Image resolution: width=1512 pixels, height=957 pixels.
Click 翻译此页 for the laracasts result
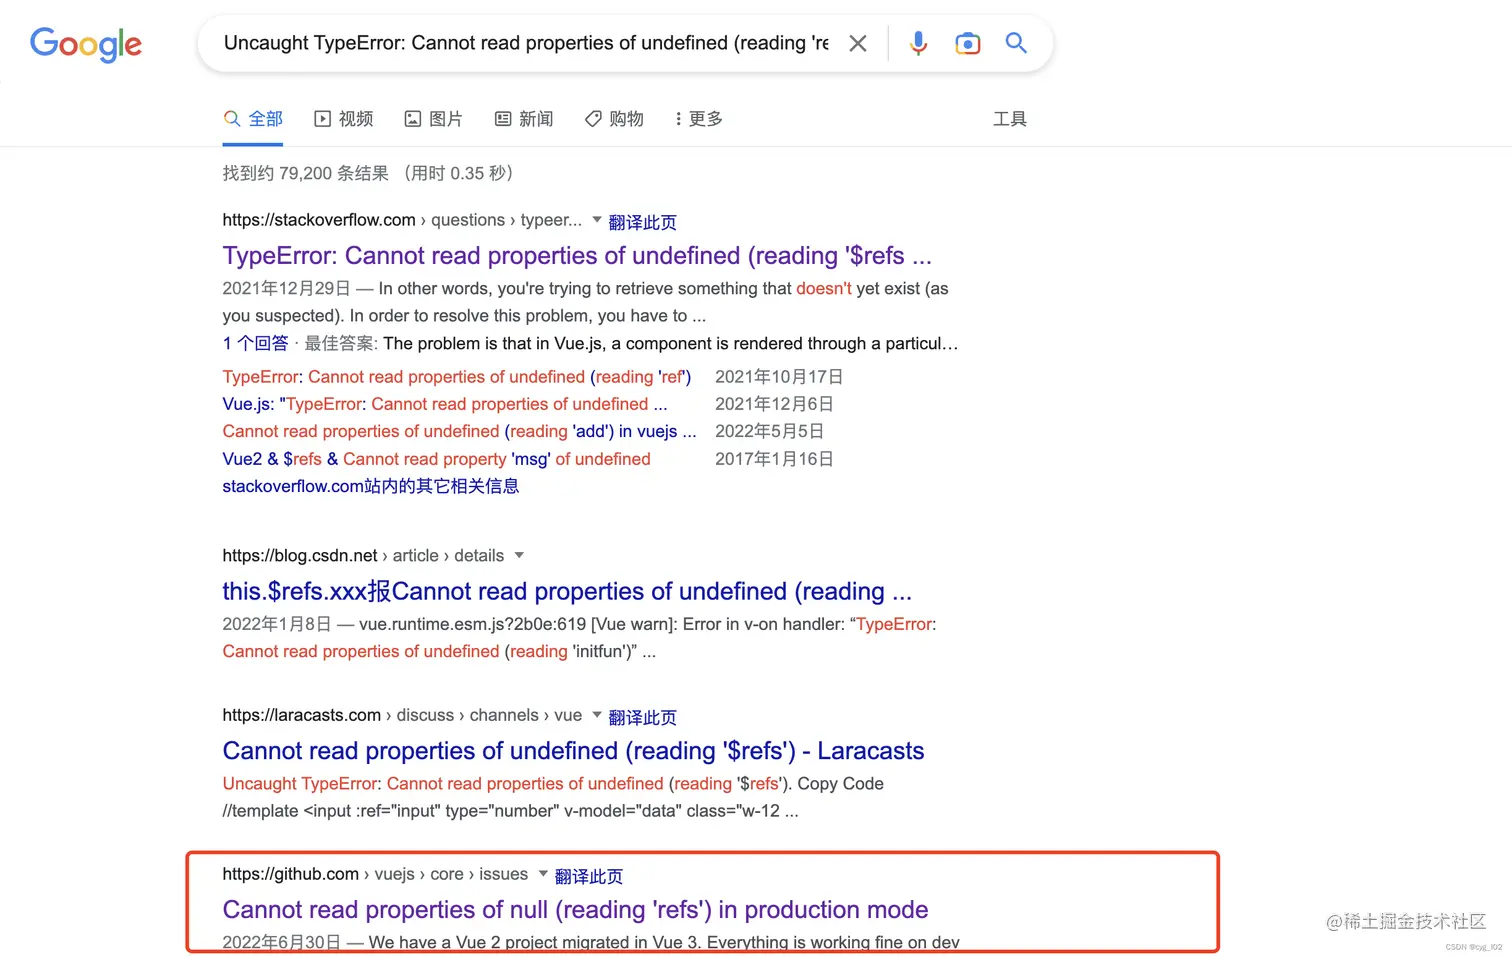pos(643,717)
